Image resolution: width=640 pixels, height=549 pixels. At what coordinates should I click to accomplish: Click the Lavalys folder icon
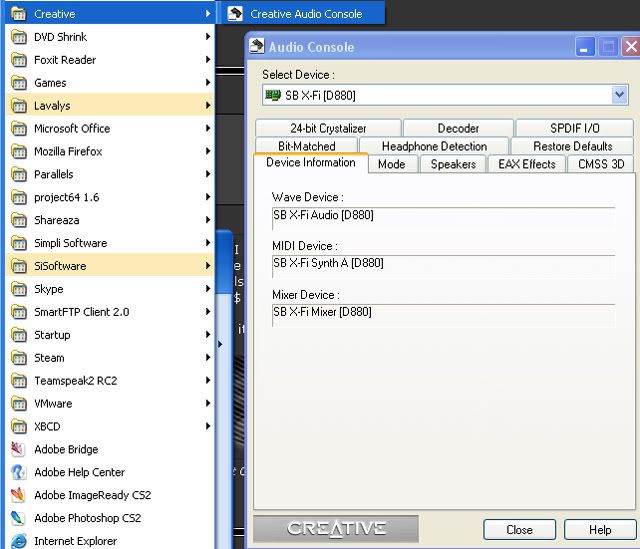(18, 106)
